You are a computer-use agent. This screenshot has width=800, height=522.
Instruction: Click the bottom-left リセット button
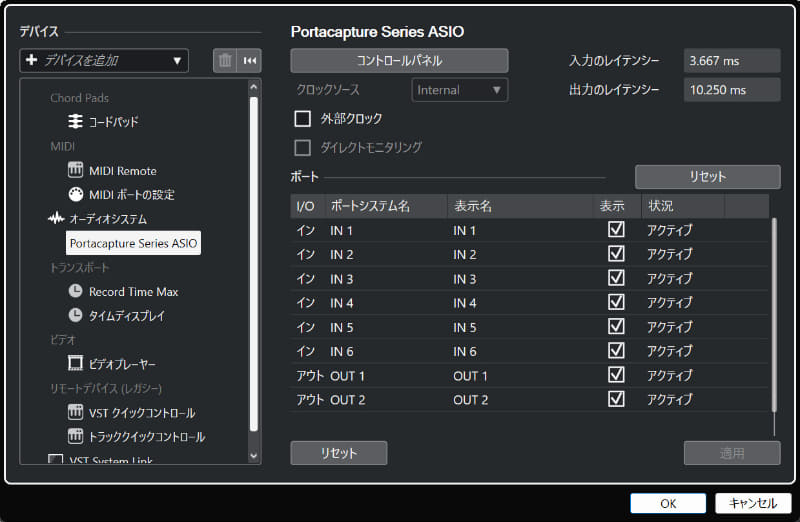pyautogui.click(x=339, y=453)
